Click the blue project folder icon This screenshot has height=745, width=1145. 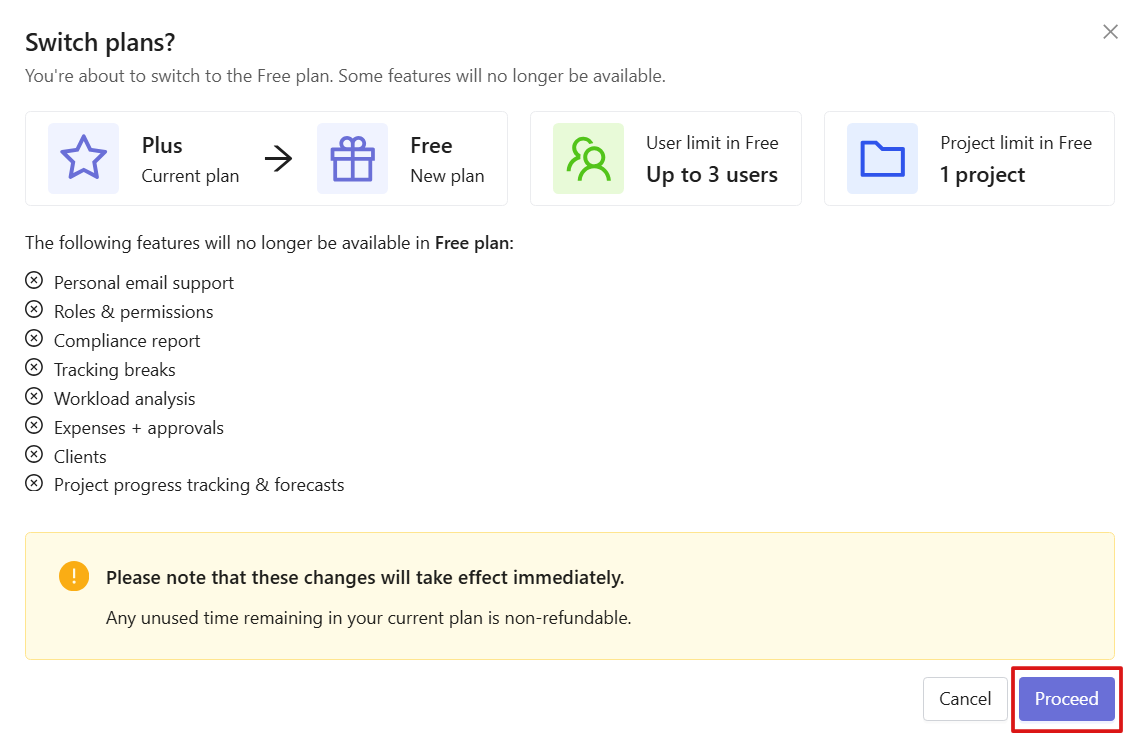pos(882,158)
